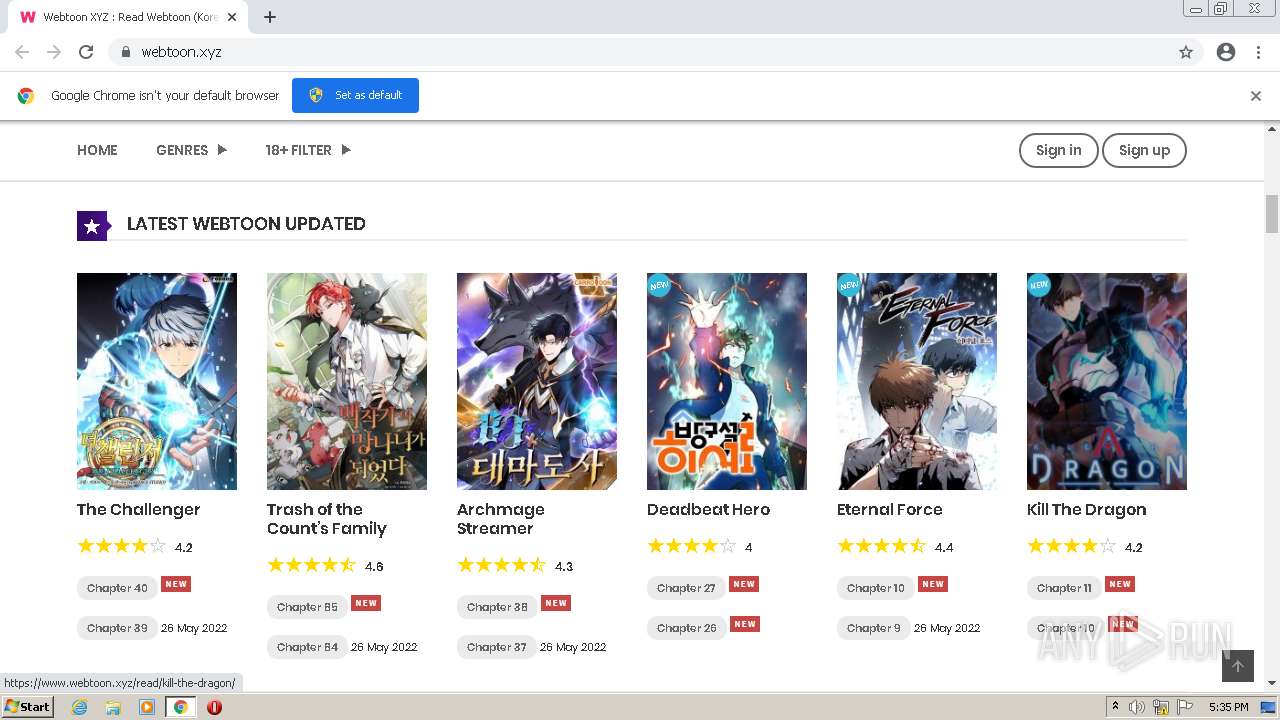Click the Sign in button

click(1058, 150)
